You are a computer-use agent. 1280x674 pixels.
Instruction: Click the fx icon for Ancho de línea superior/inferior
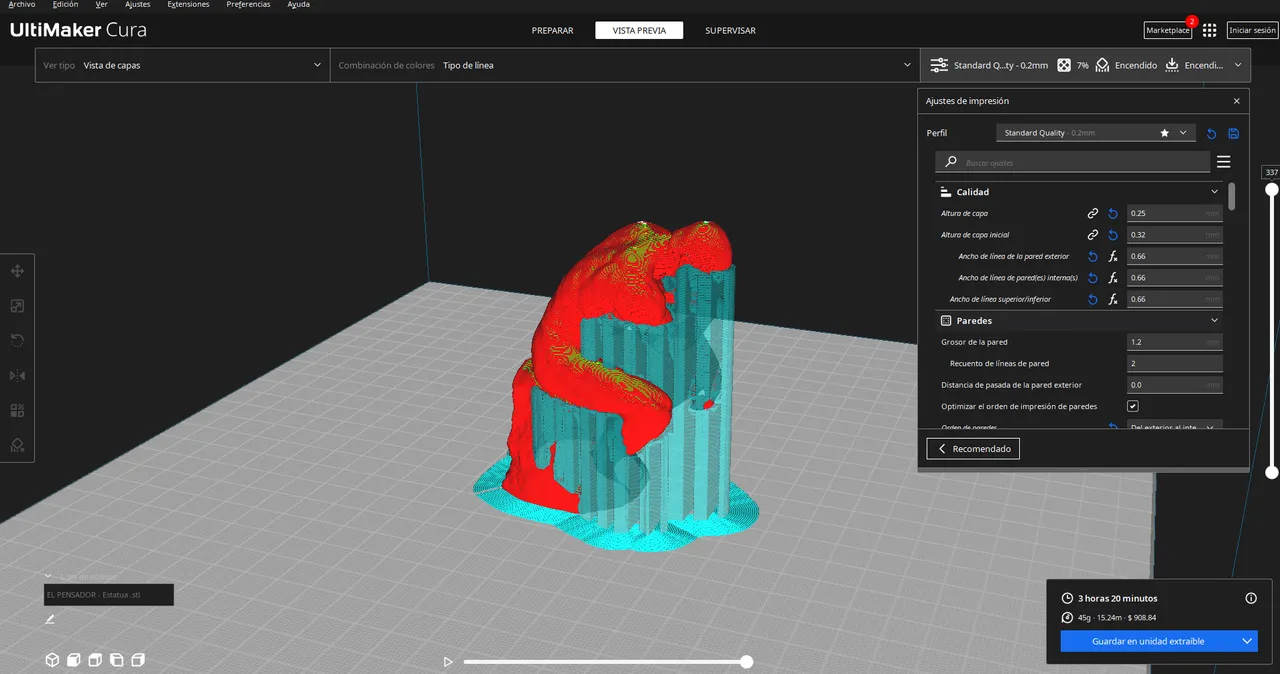pyautogui.click(x=1113, y=299)
